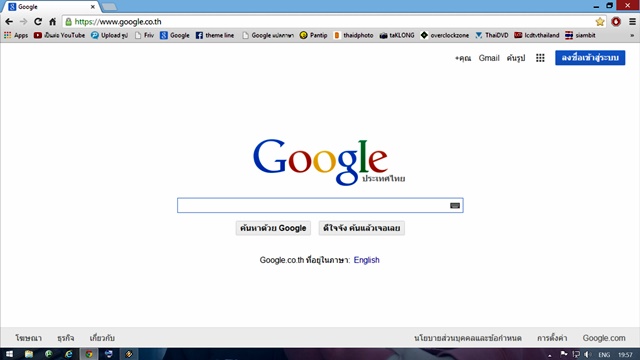Click the address bar URL

(118, 22)
